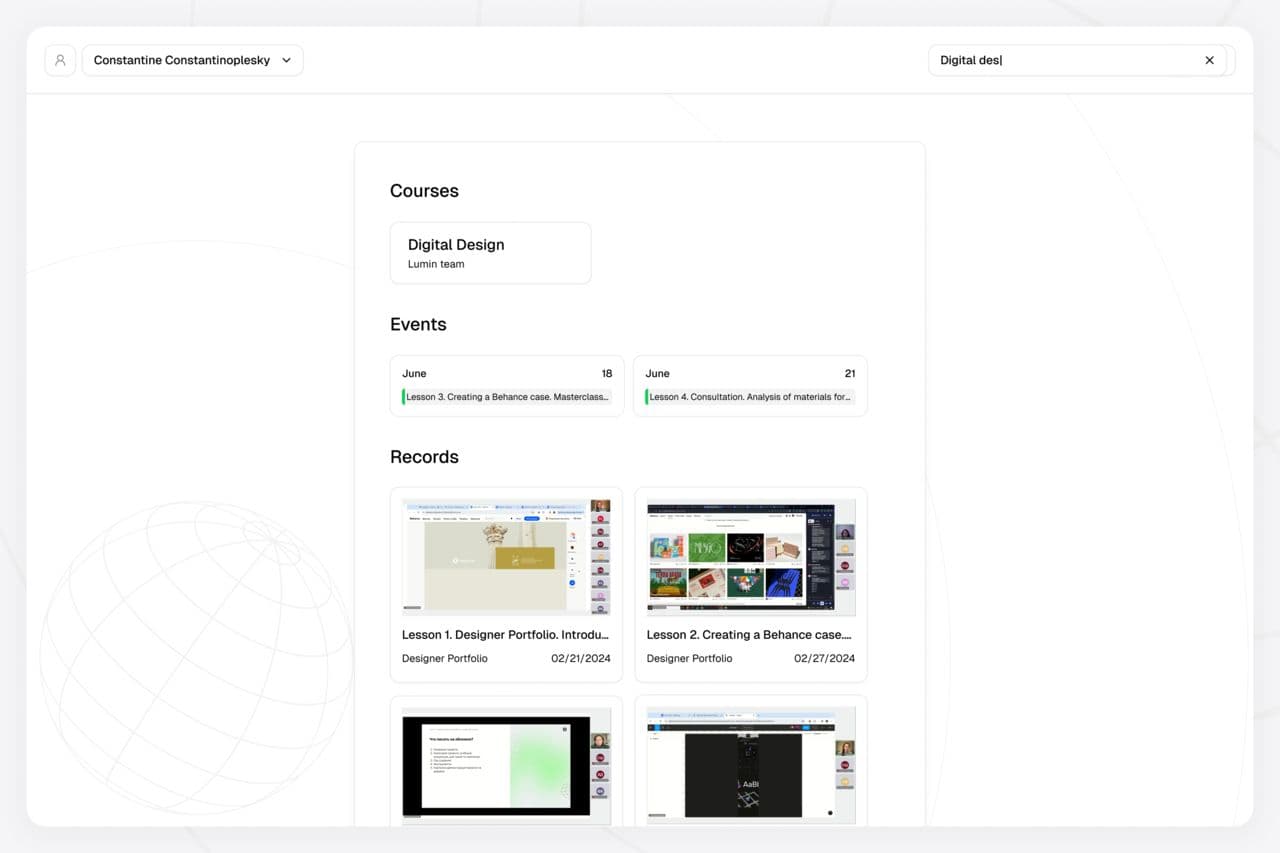Open the recording thumbnail with the green gradient slide
Screen dimensions: 1280x853
pos(506,764)
